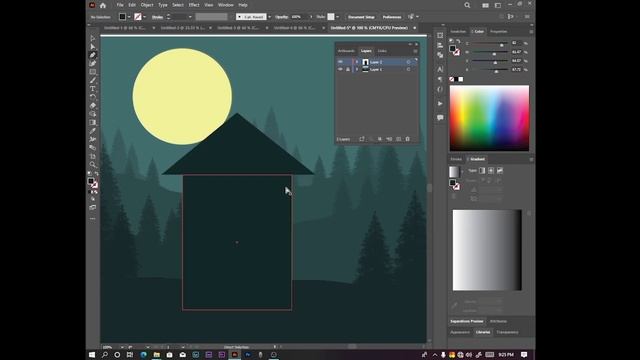Open graphic Style dropdown arrow
Viewport: 640px width, 360px height.
click(x=337, y=17)
